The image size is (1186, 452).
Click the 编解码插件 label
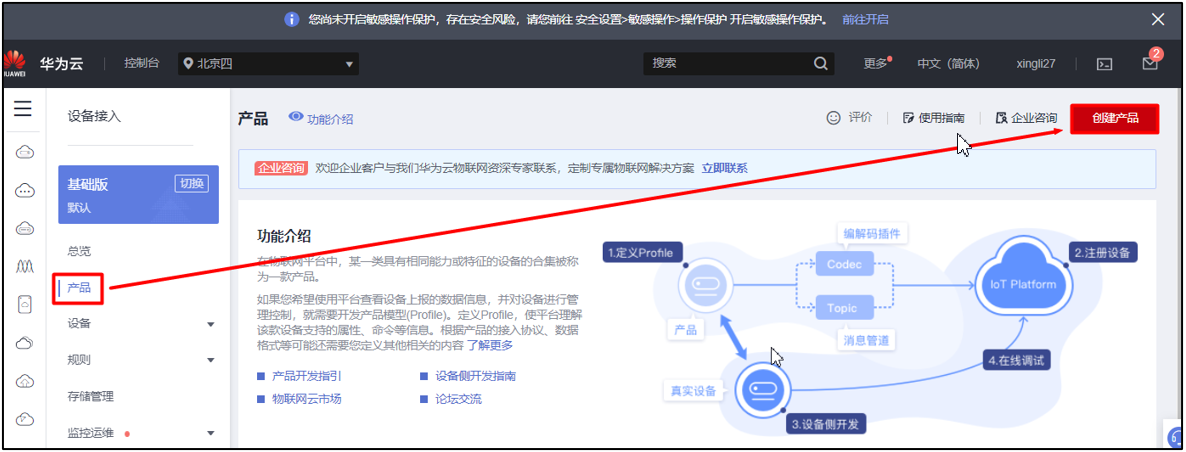(872, 233)
